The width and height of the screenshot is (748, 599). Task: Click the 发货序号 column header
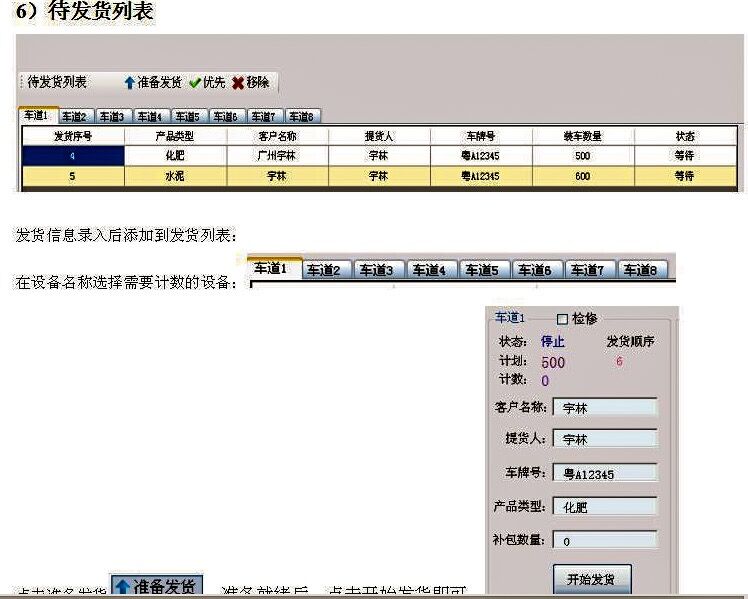coord(73,136)
